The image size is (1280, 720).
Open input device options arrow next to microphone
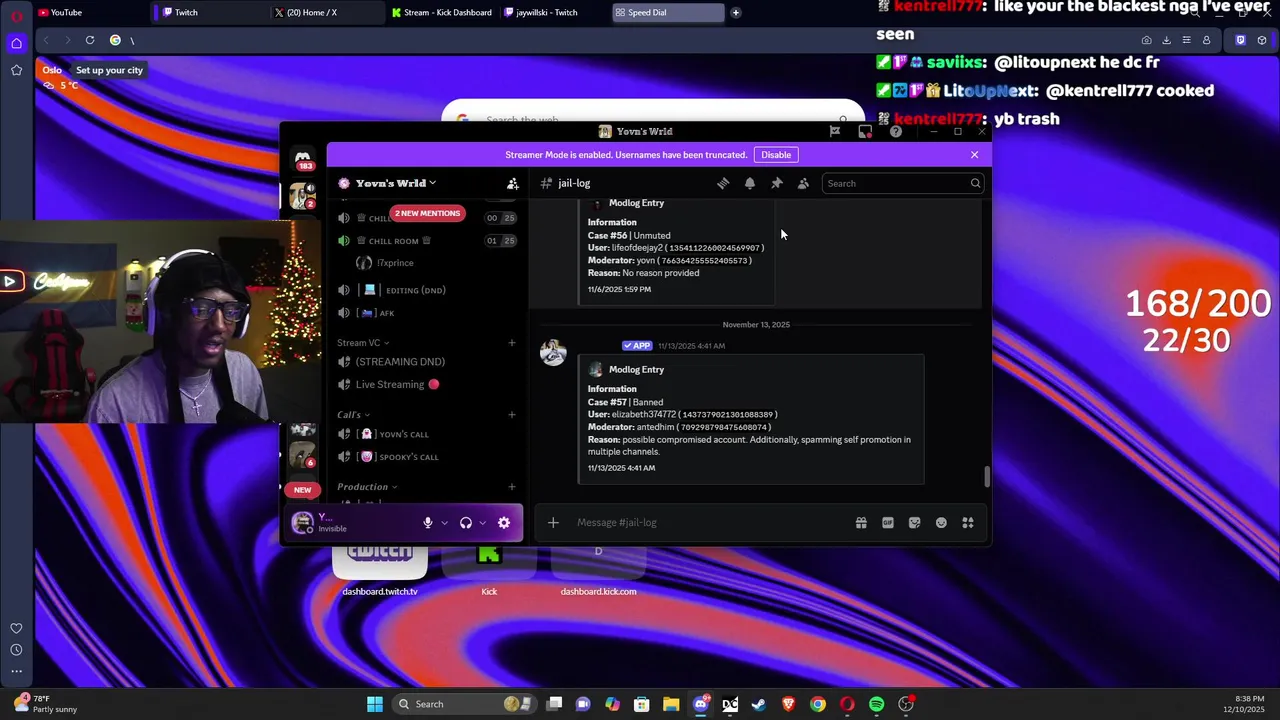[x=445, y=522]
